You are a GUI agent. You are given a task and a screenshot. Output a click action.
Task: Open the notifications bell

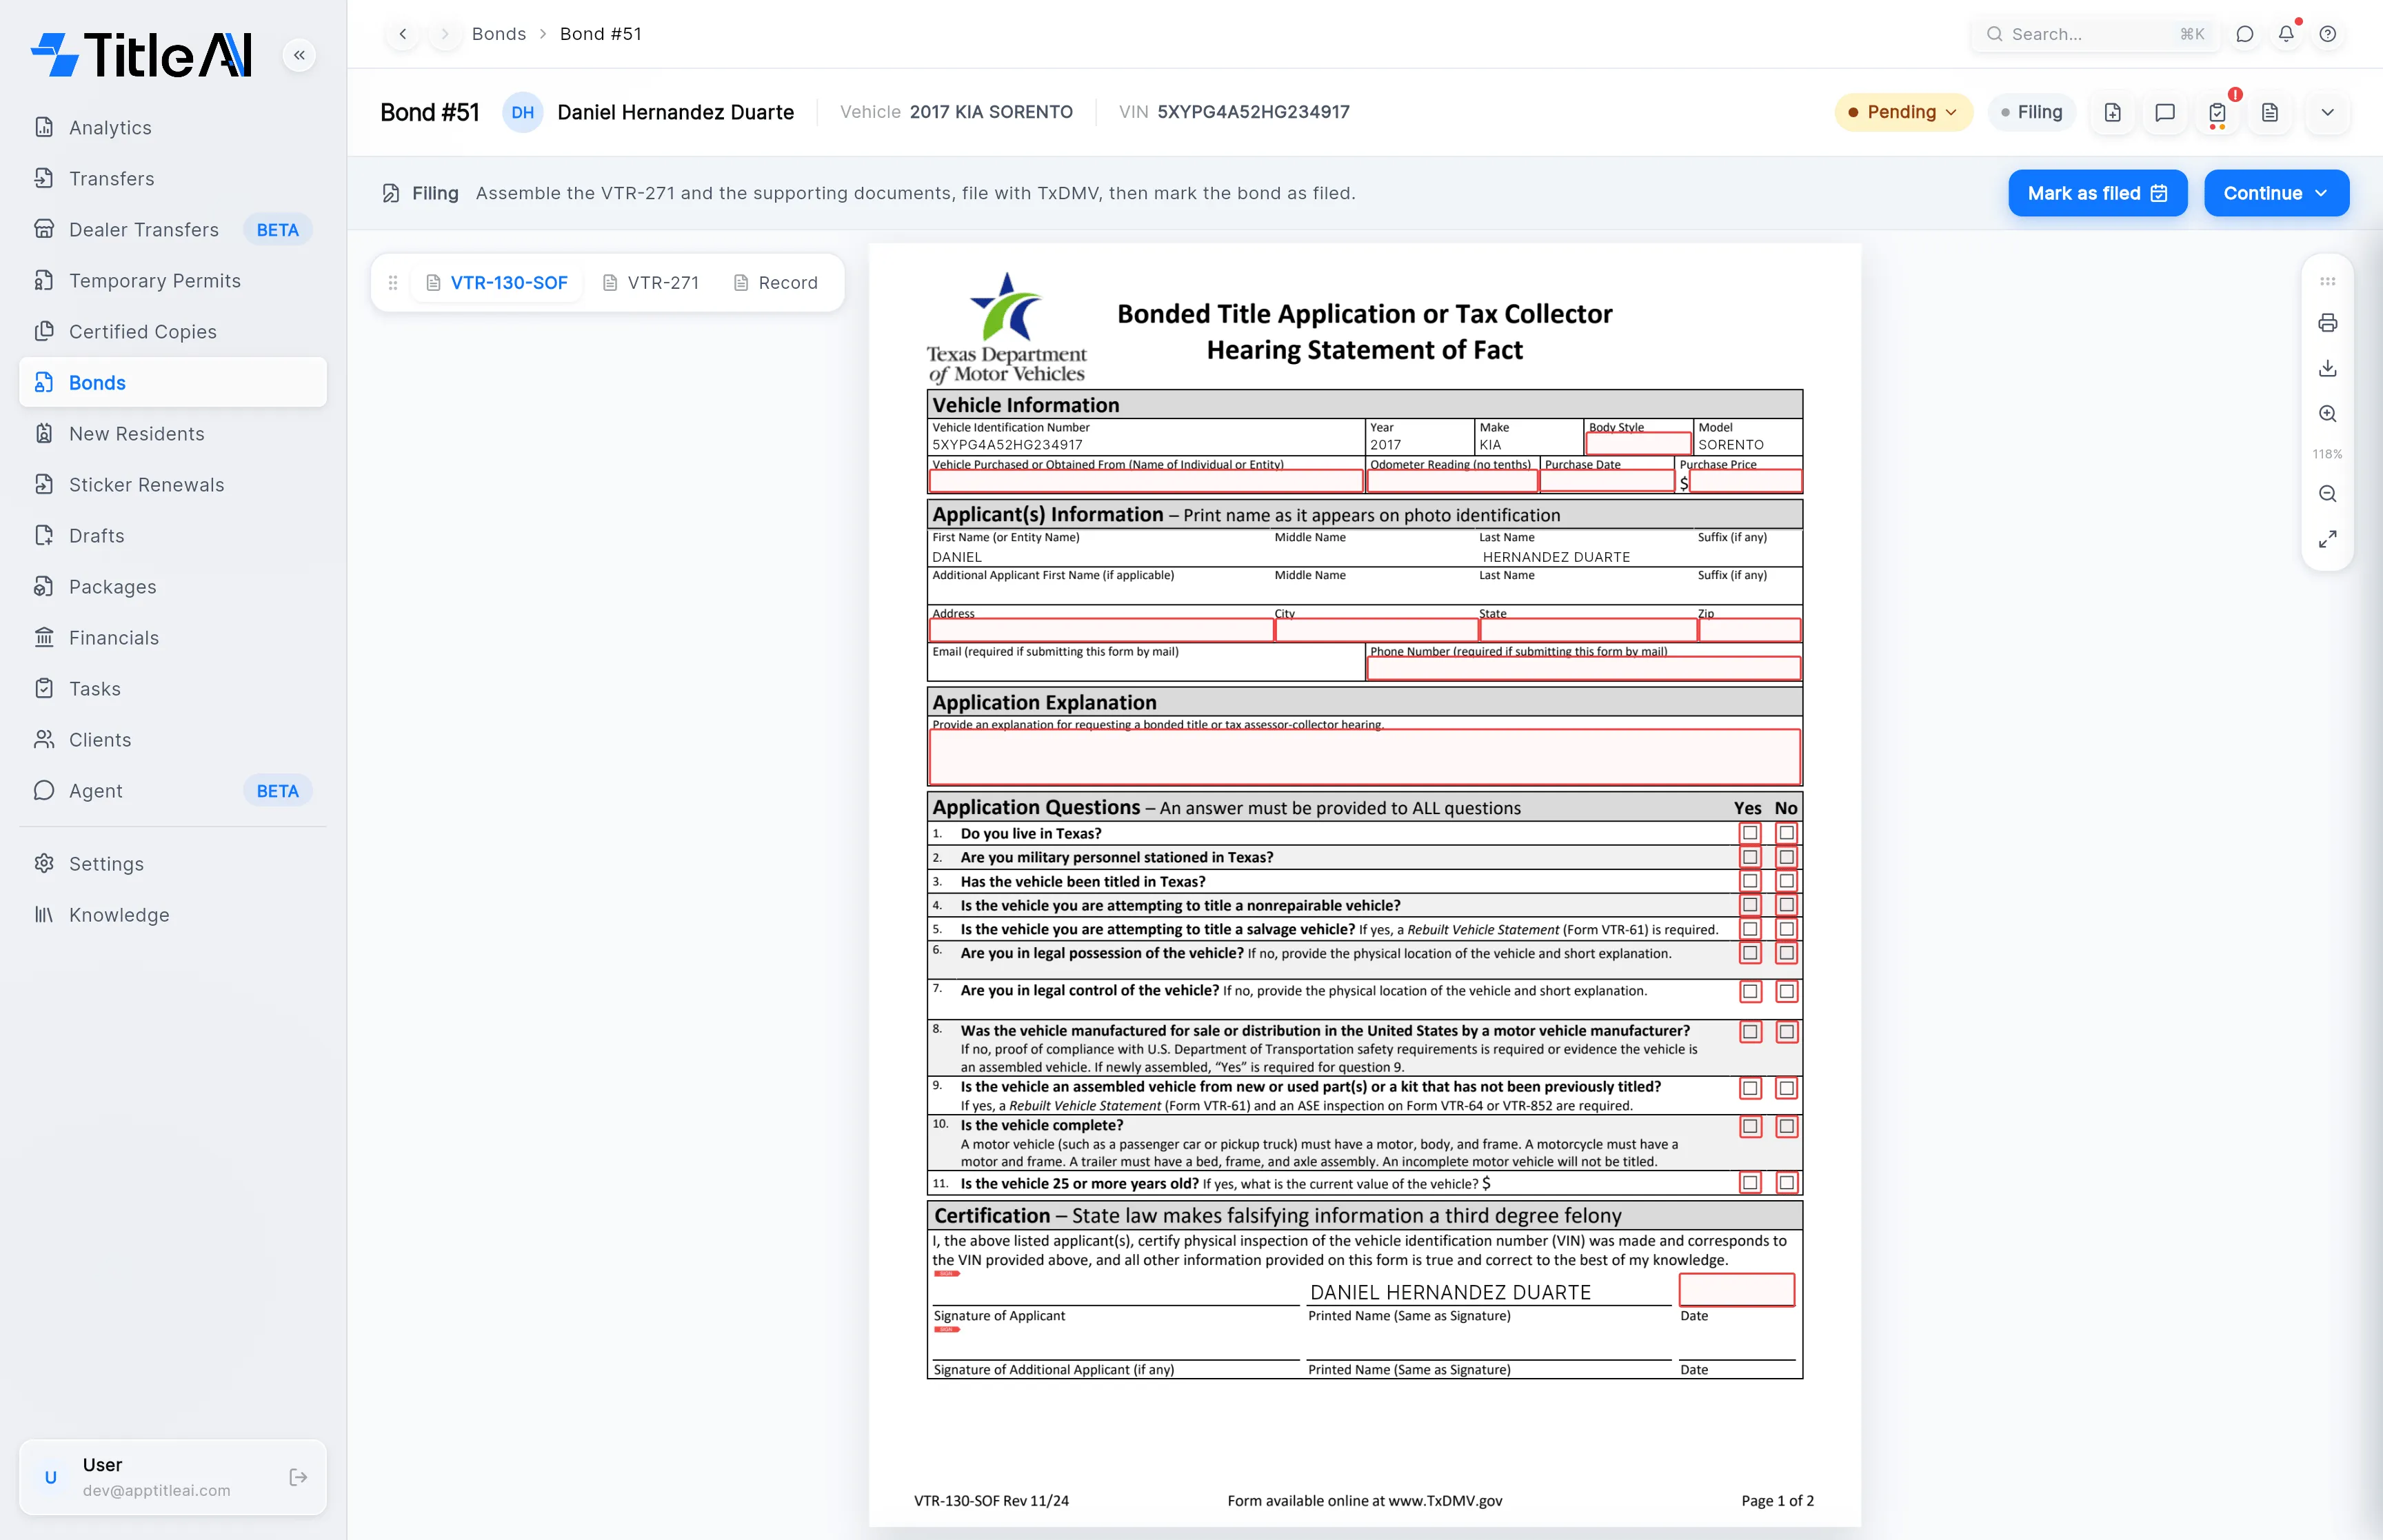[2286, 34]
